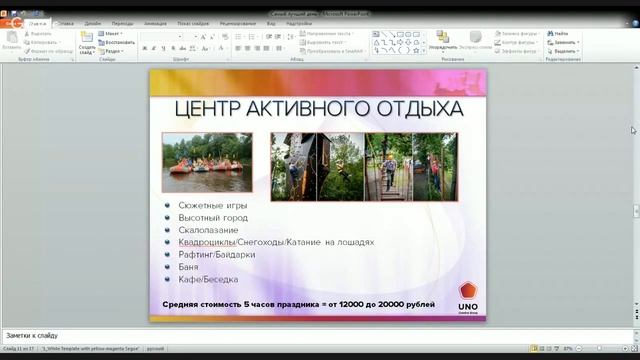Toggle Underline (Ч) formatting
640x360 pixels.
[x=163, y=49]
